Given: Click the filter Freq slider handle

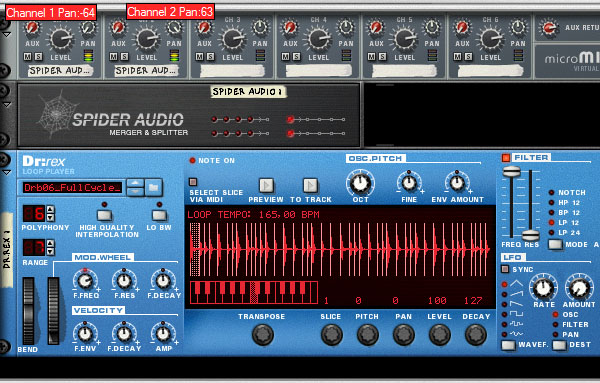Looking at the screenshot, I should click(512, 172).
